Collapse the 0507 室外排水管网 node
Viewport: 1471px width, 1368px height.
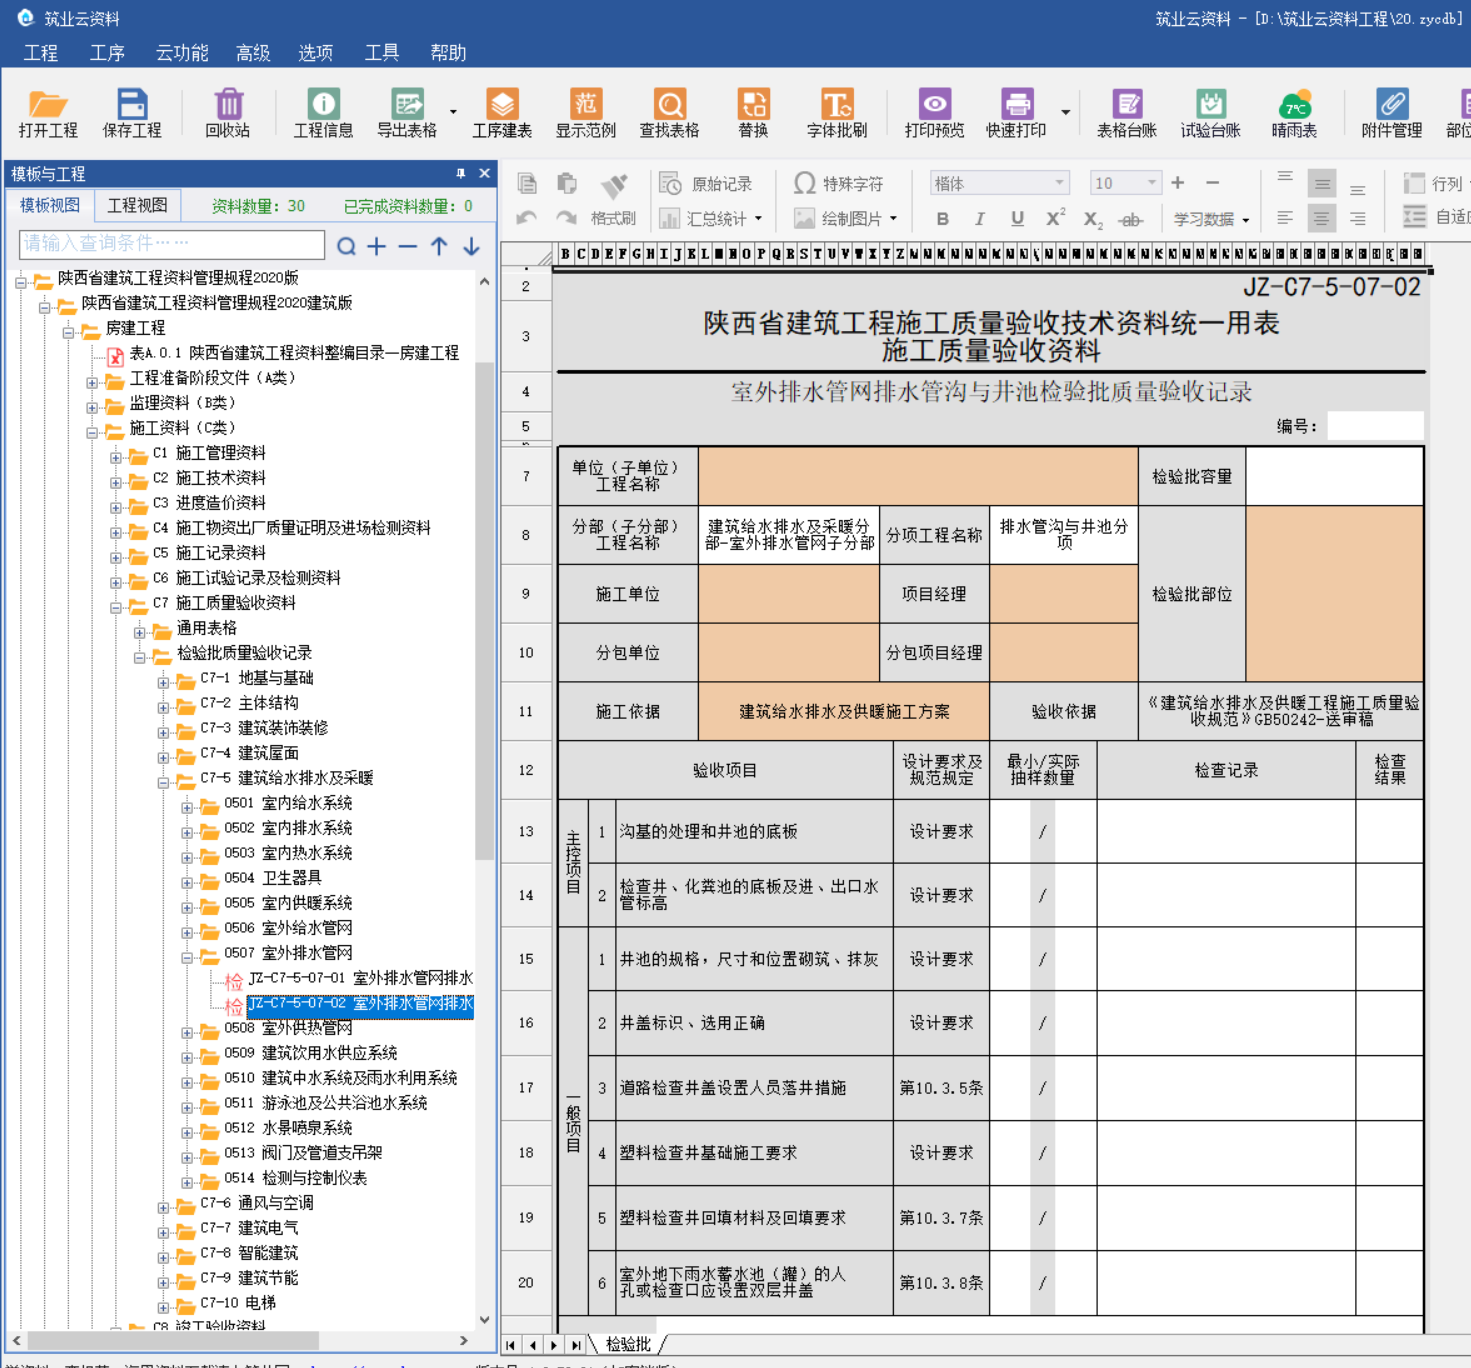tap(187, 957)
